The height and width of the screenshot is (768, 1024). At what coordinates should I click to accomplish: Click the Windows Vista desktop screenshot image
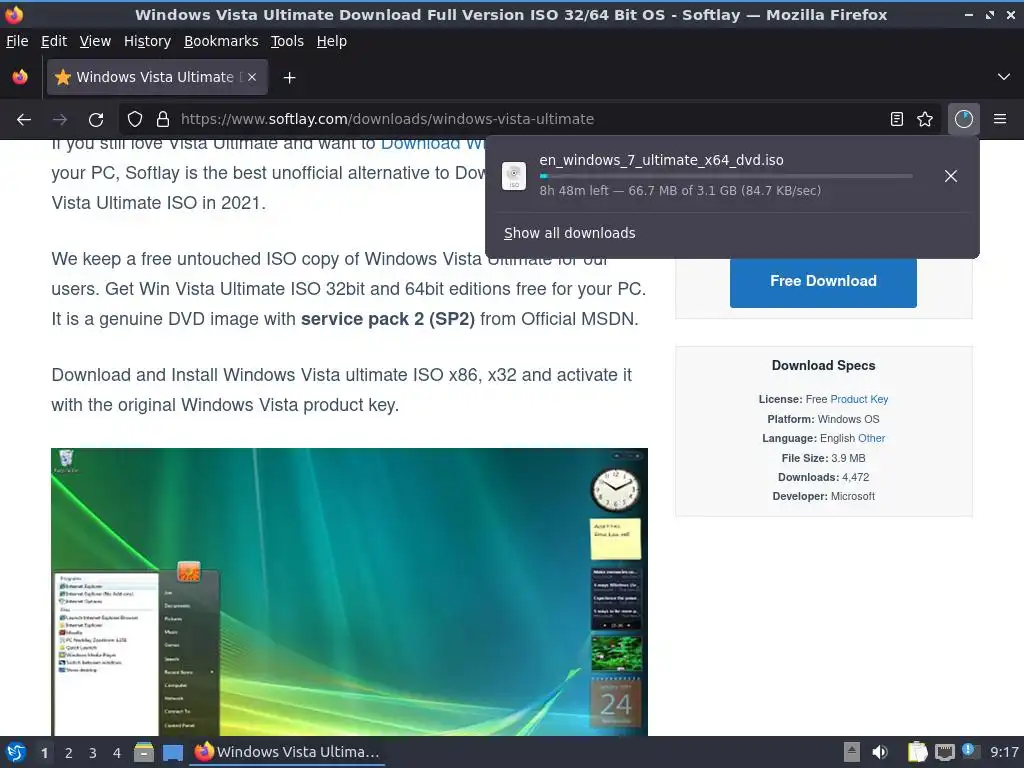pos(349,592)
